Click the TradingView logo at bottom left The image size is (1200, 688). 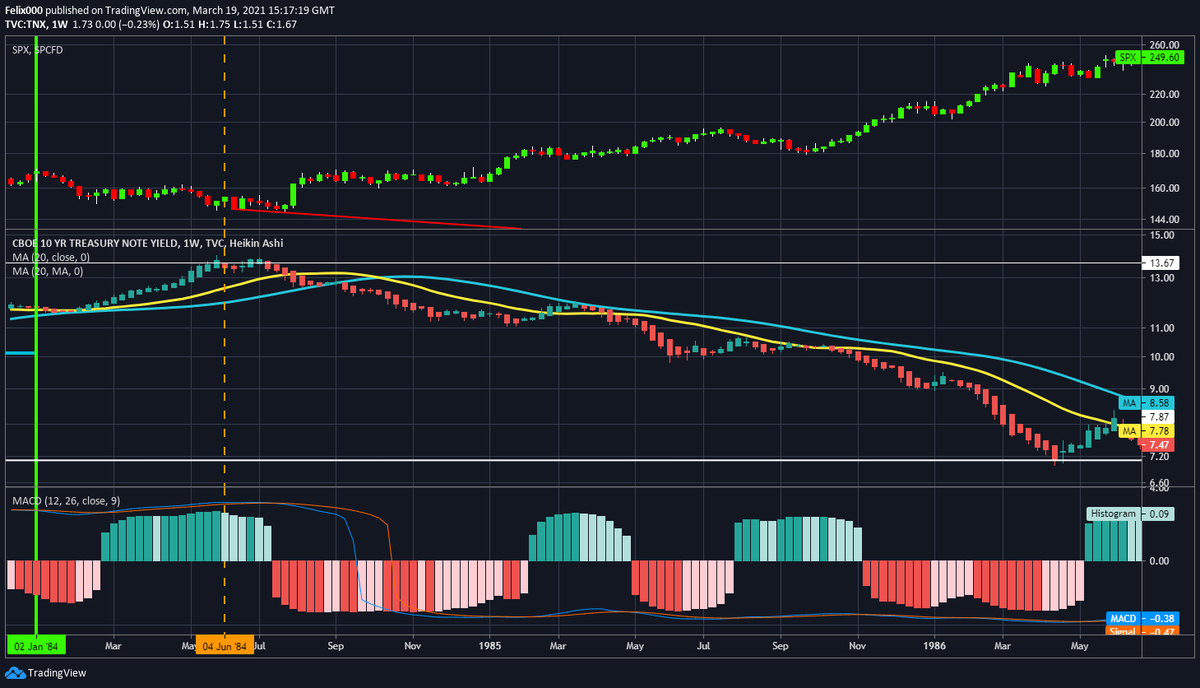(x=45, y=673)
